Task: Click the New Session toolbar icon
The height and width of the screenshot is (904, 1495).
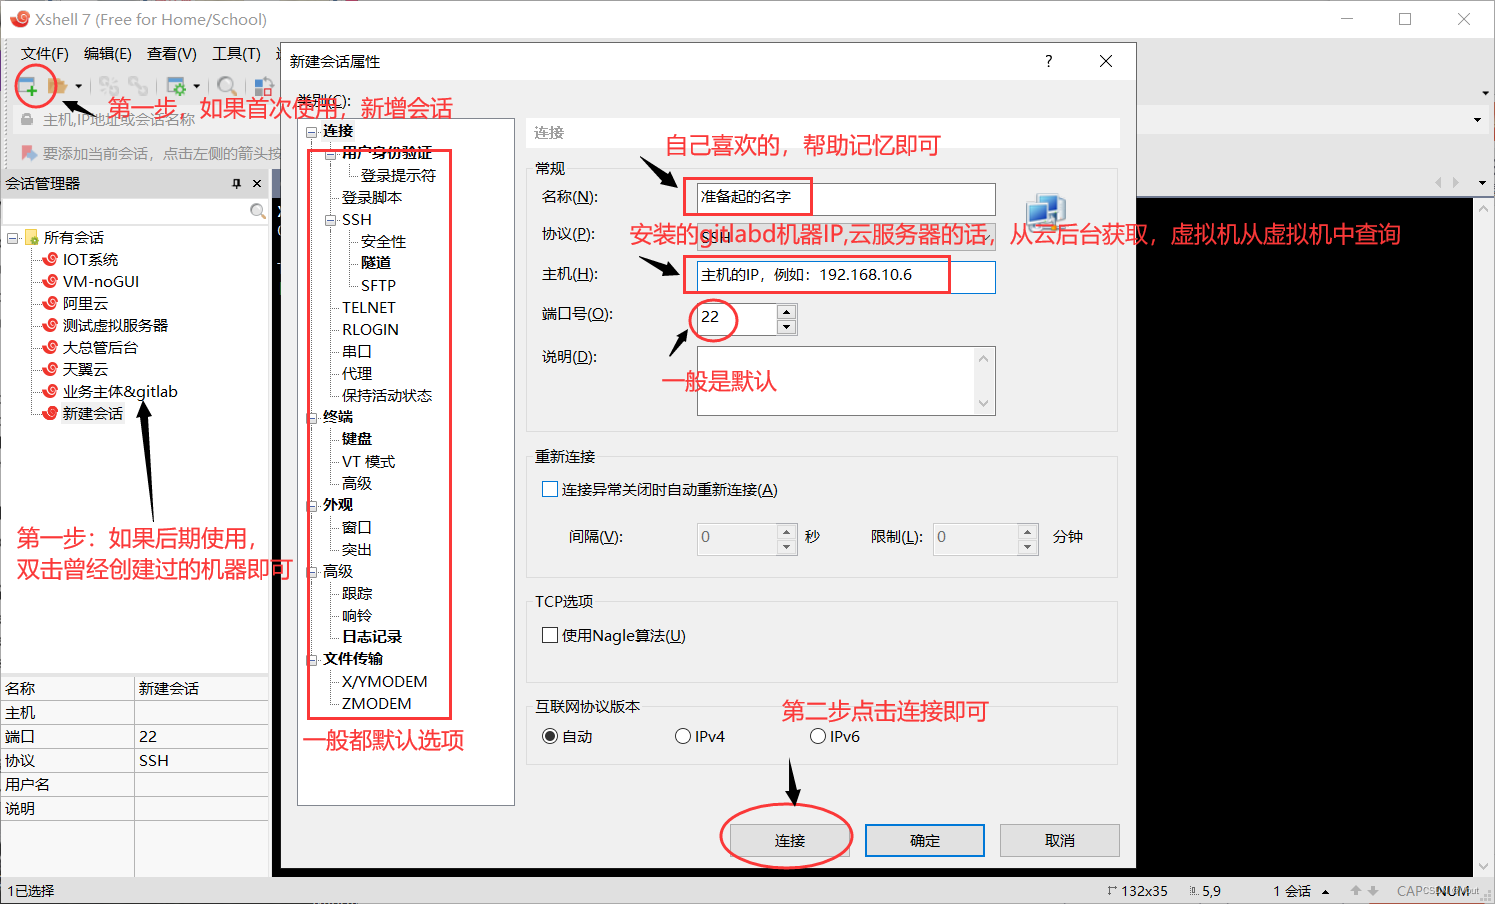Action: [27, 86]
